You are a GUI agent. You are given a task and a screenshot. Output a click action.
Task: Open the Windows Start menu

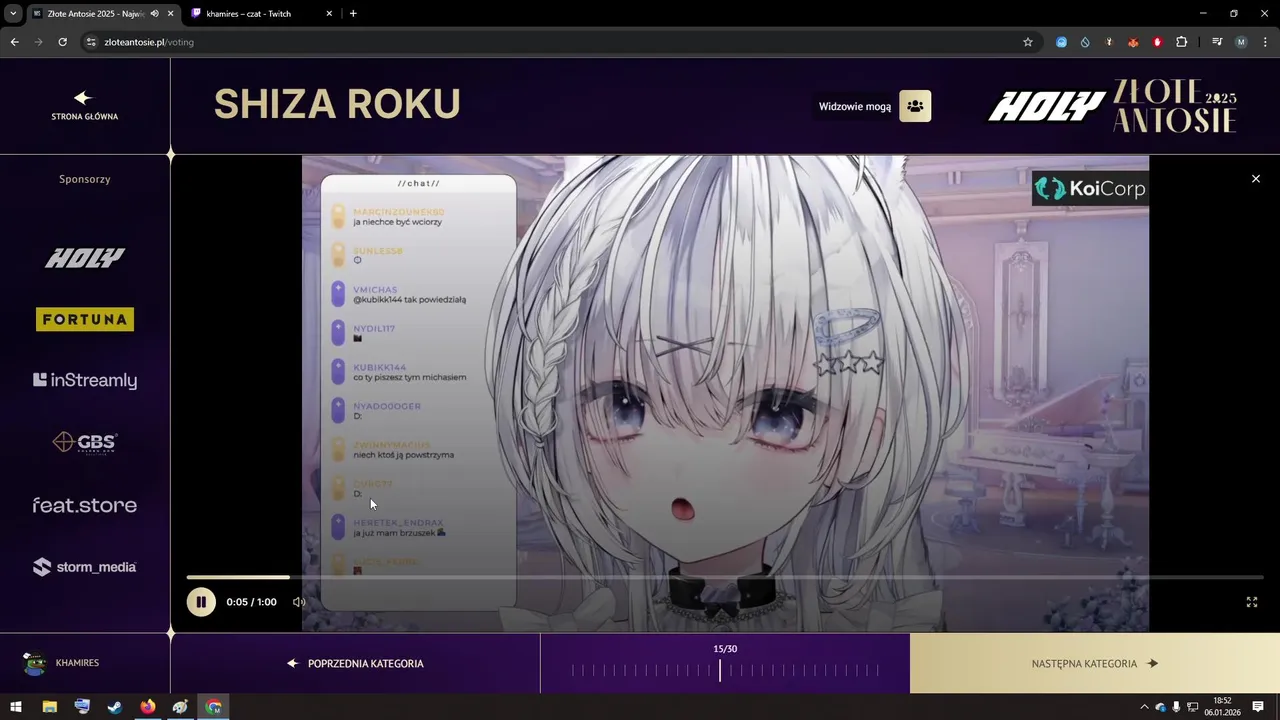tap(16, 707)
